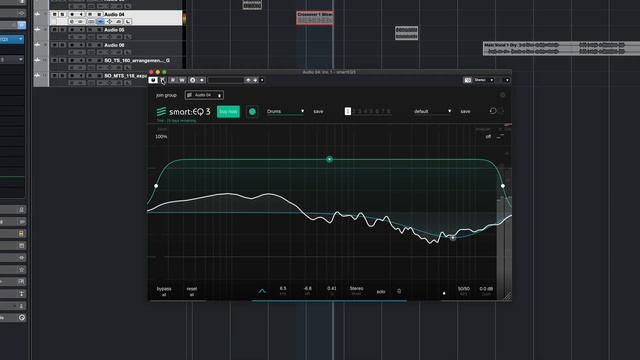Select the left white band-edge node
The height and width of the screenshot is (360, 640).
156,186
